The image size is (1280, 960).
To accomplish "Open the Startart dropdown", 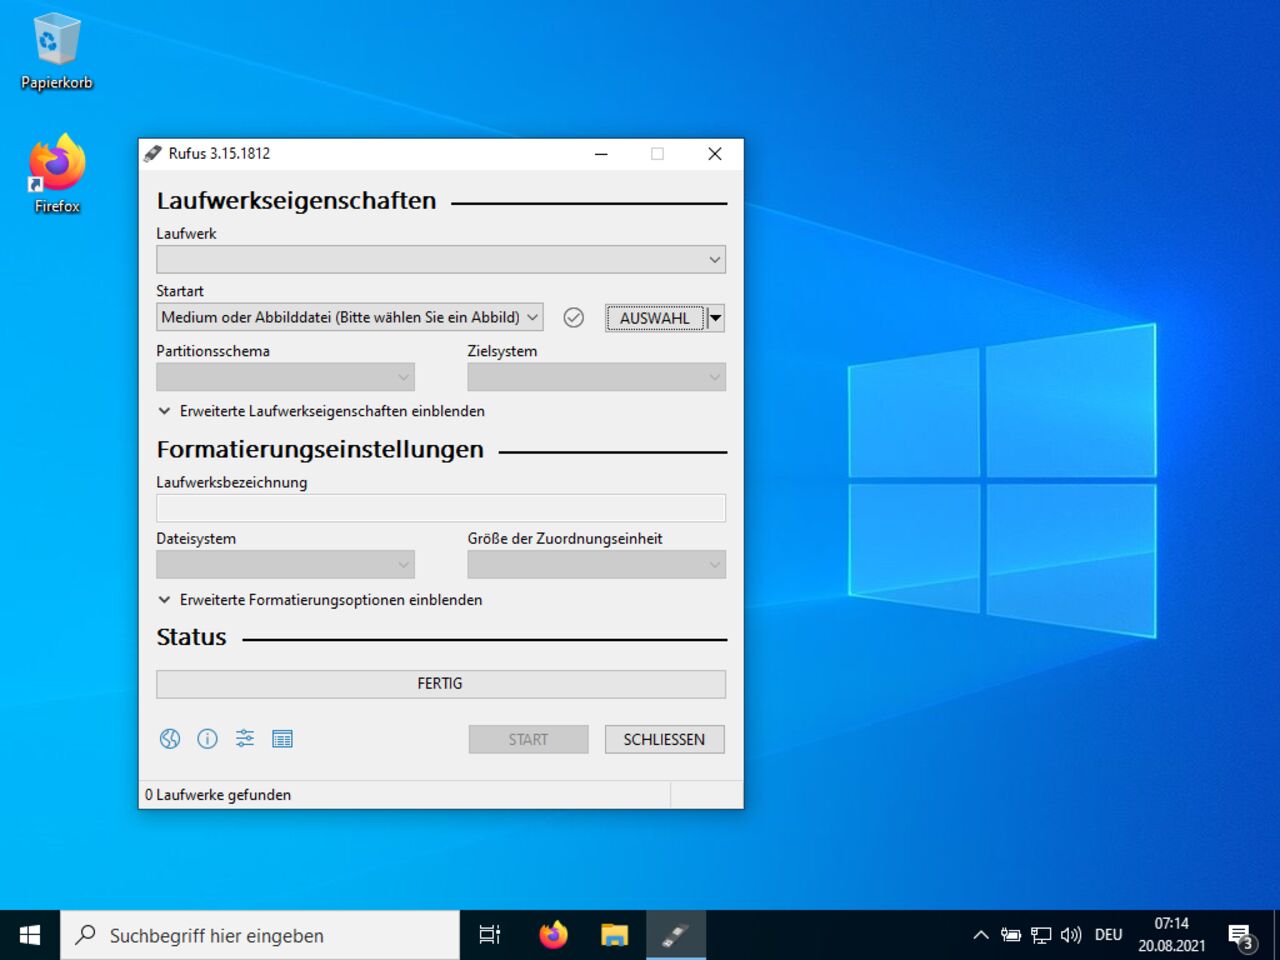I will tap(350, 317).
